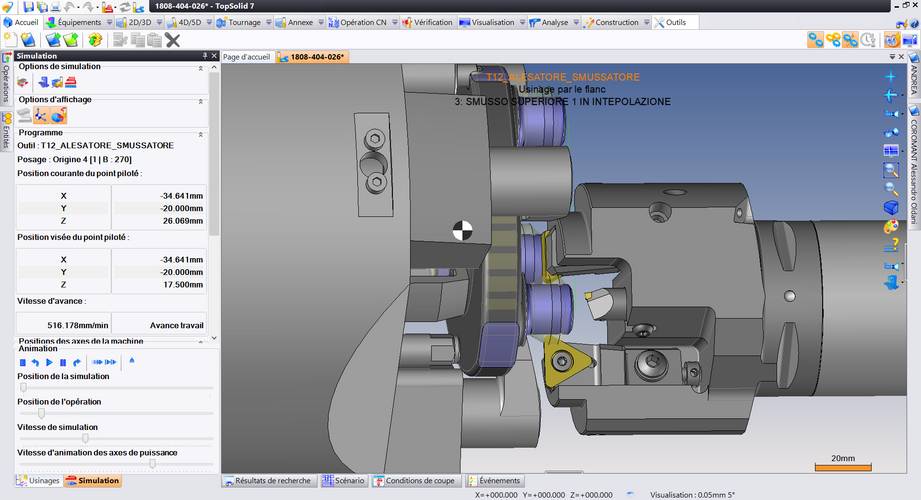This screenshot has width=921, height=500.
Task: Switch to the Page d'accueil tab
Action: [x=247, y=57]
